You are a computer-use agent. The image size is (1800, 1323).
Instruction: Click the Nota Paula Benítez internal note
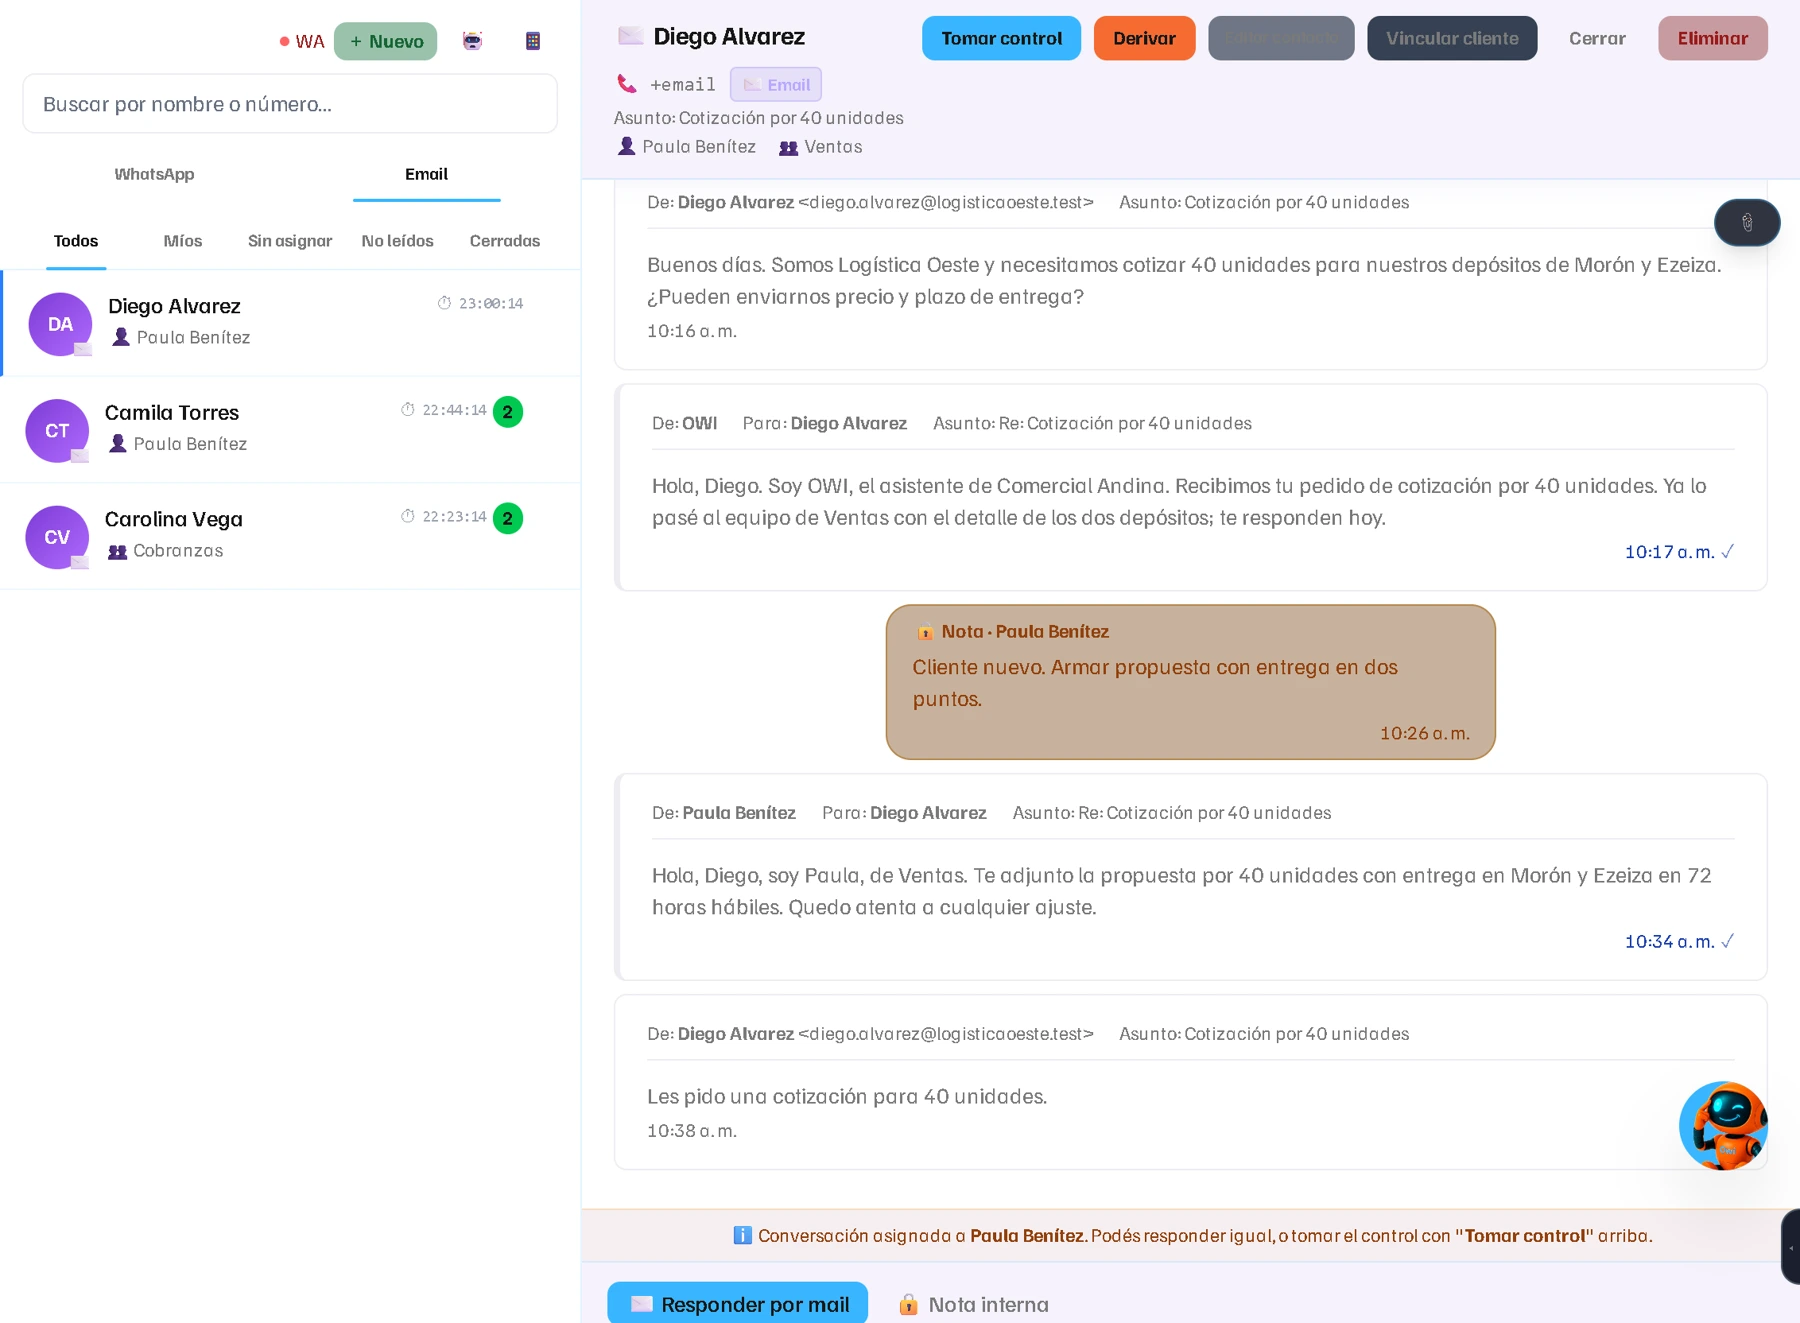(x=1190, y=682)
